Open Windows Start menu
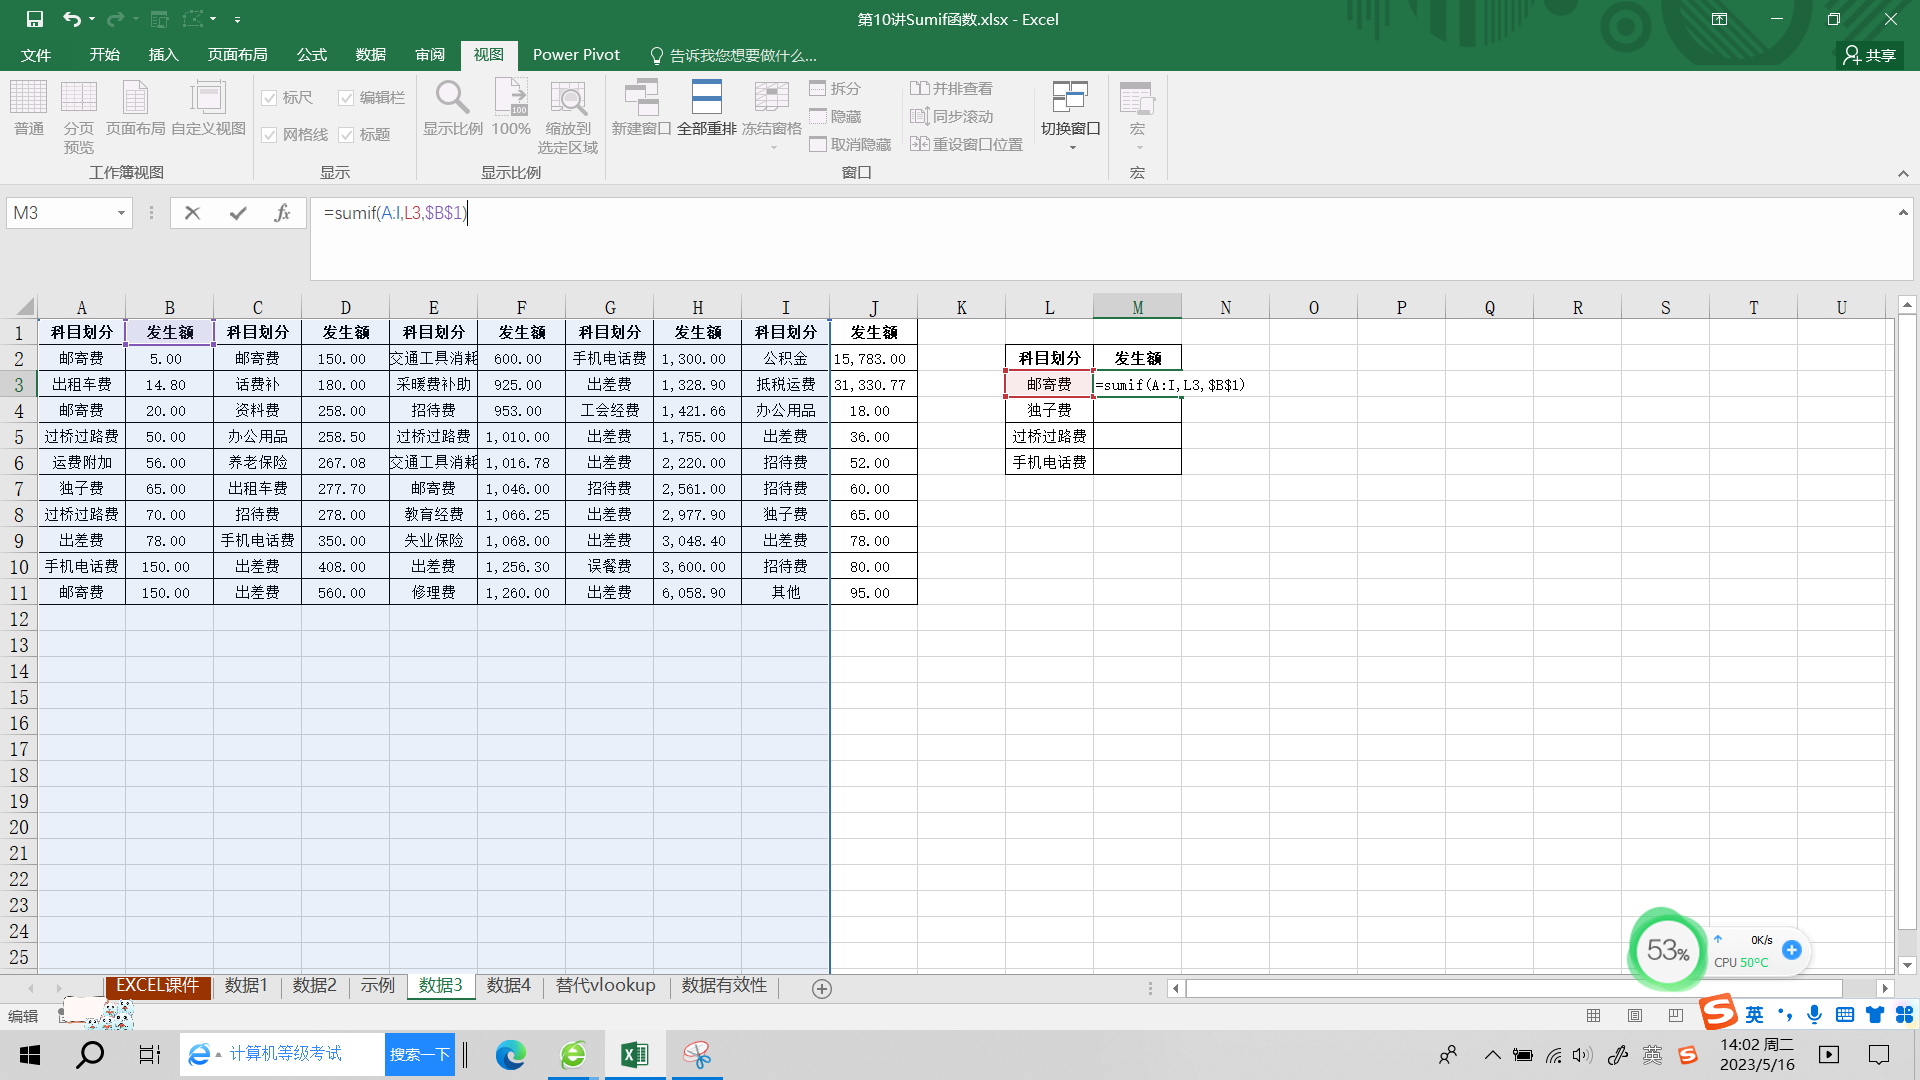Image resolution: width=1920 pixels, height=1080 pixels. [x=30, y=1055]
